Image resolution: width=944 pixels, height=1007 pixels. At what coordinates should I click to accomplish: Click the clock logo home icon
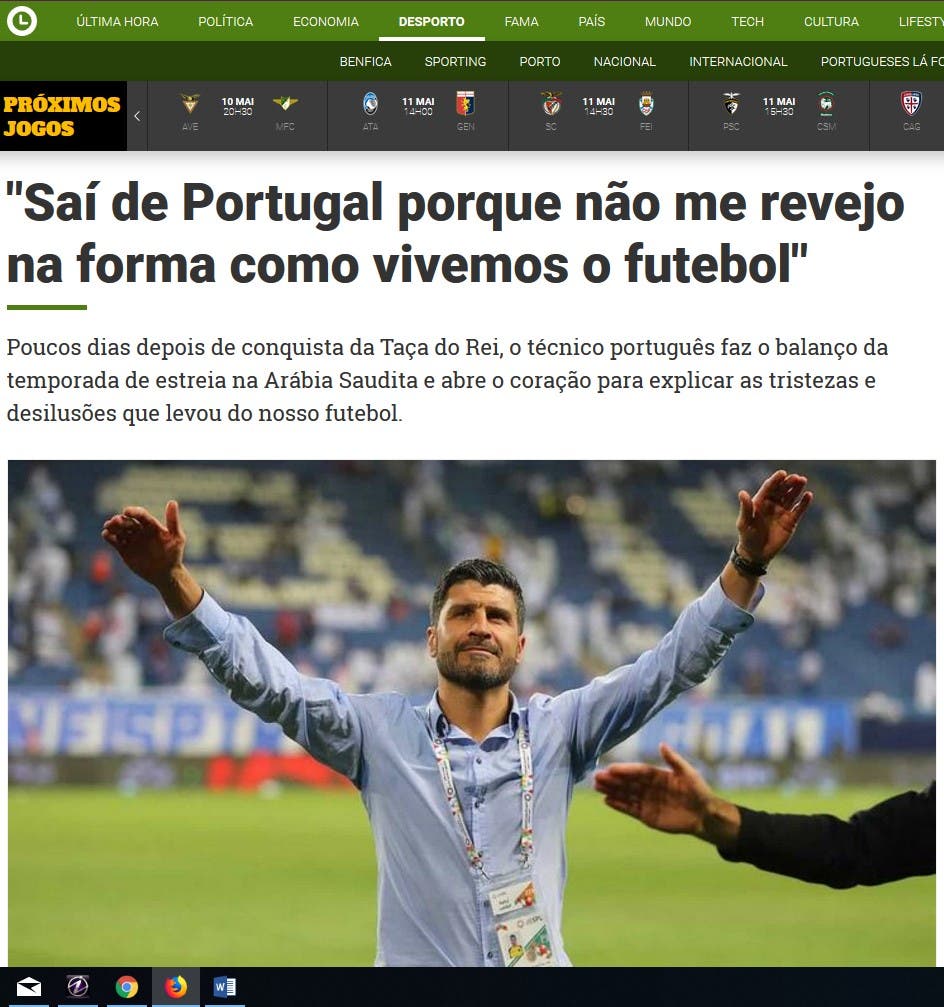(22, 21)
